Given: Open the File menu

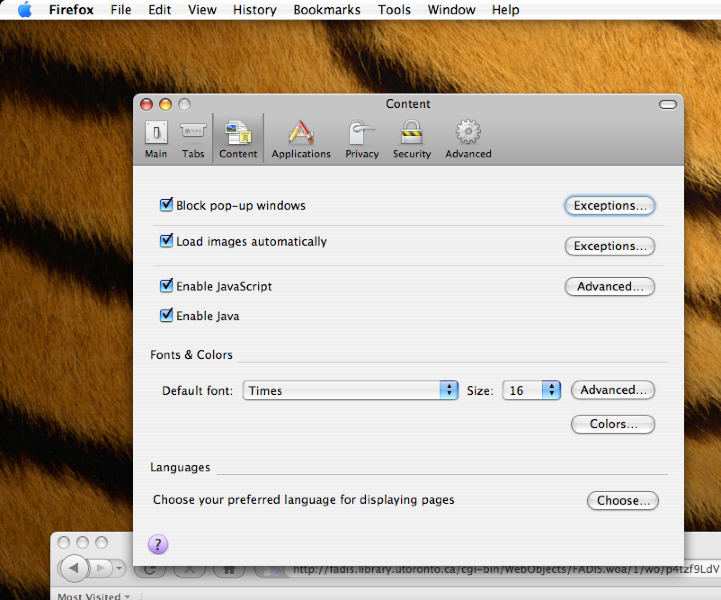Looking at the screenshot, I should coord(121,10).
